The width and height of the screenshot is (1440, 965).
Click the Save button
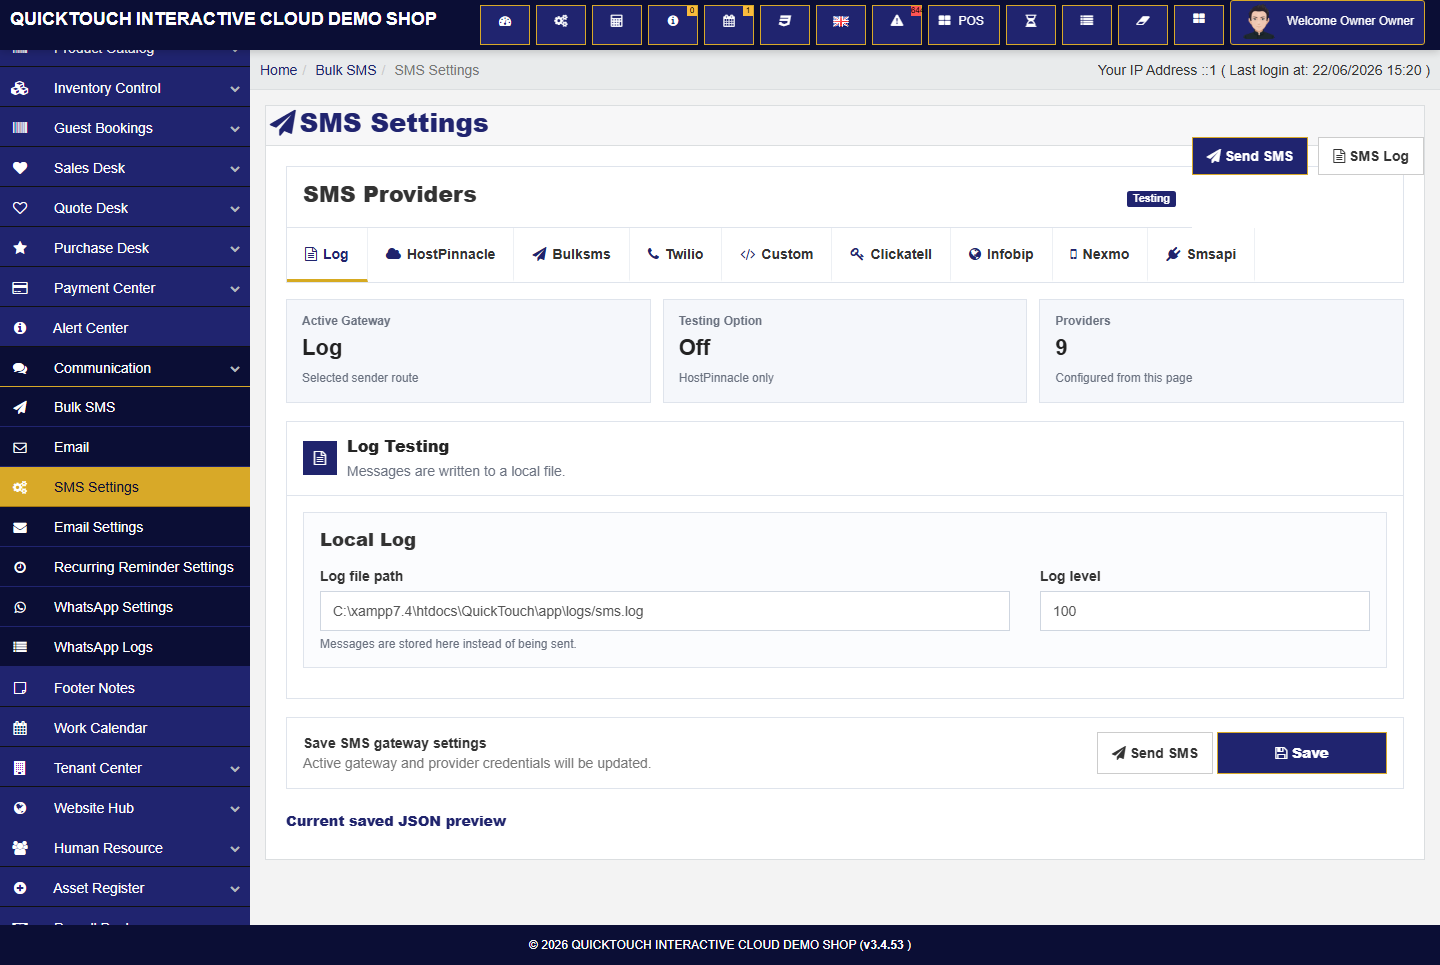1302,753
